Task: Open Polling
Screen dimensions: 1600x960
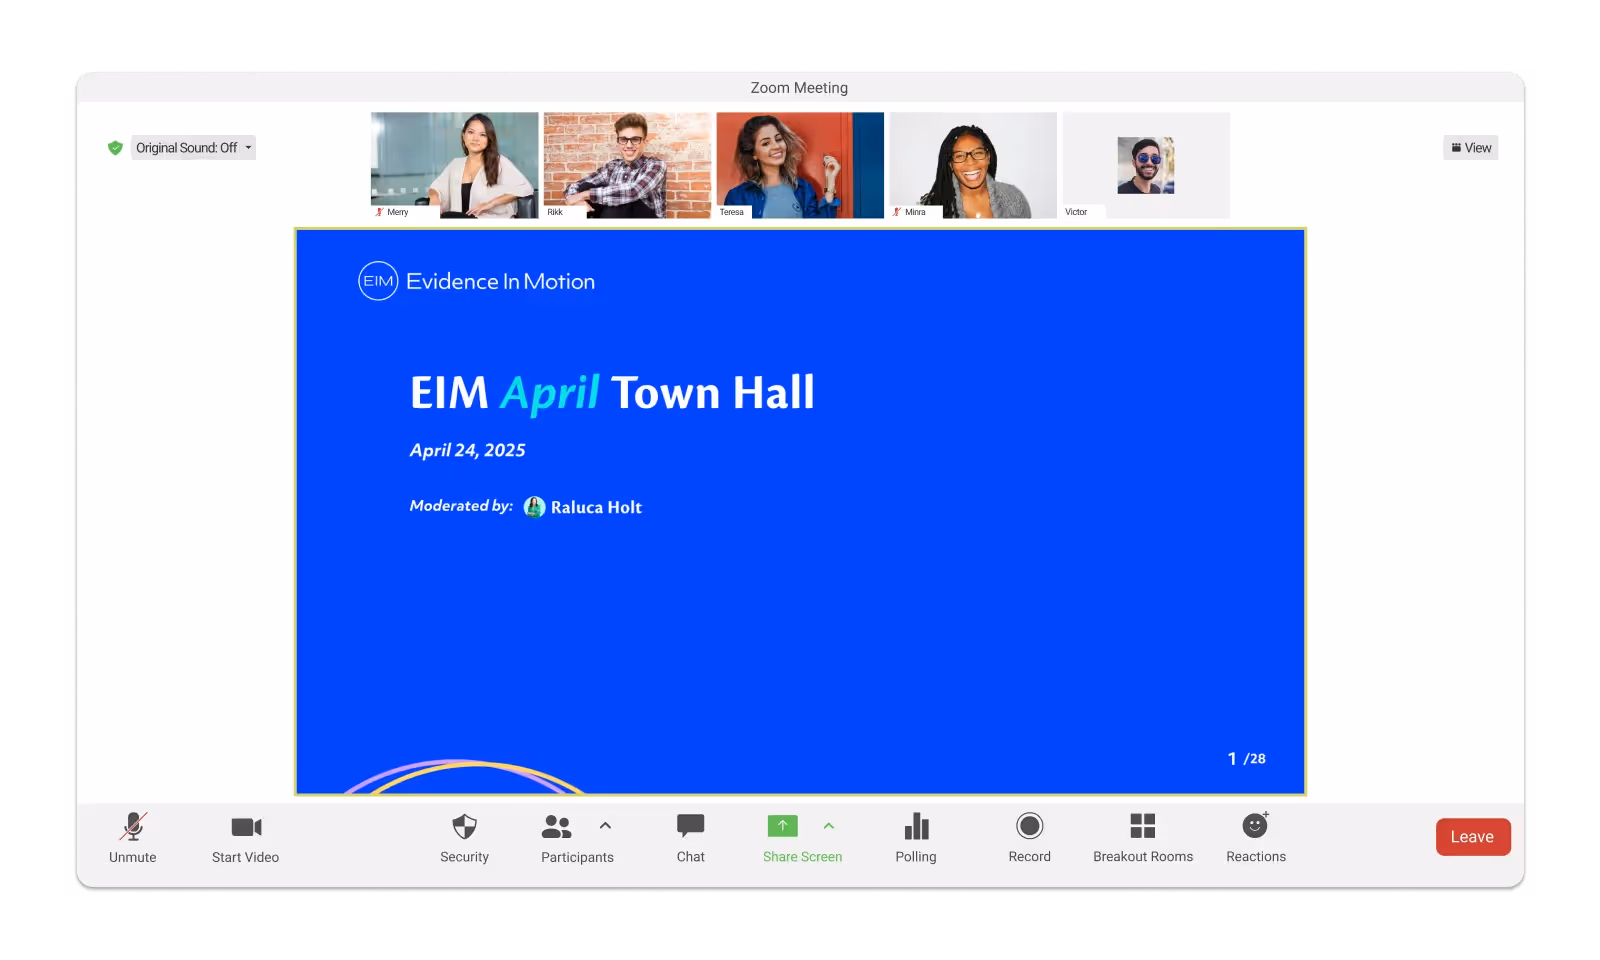Action: tap(916, 838)
